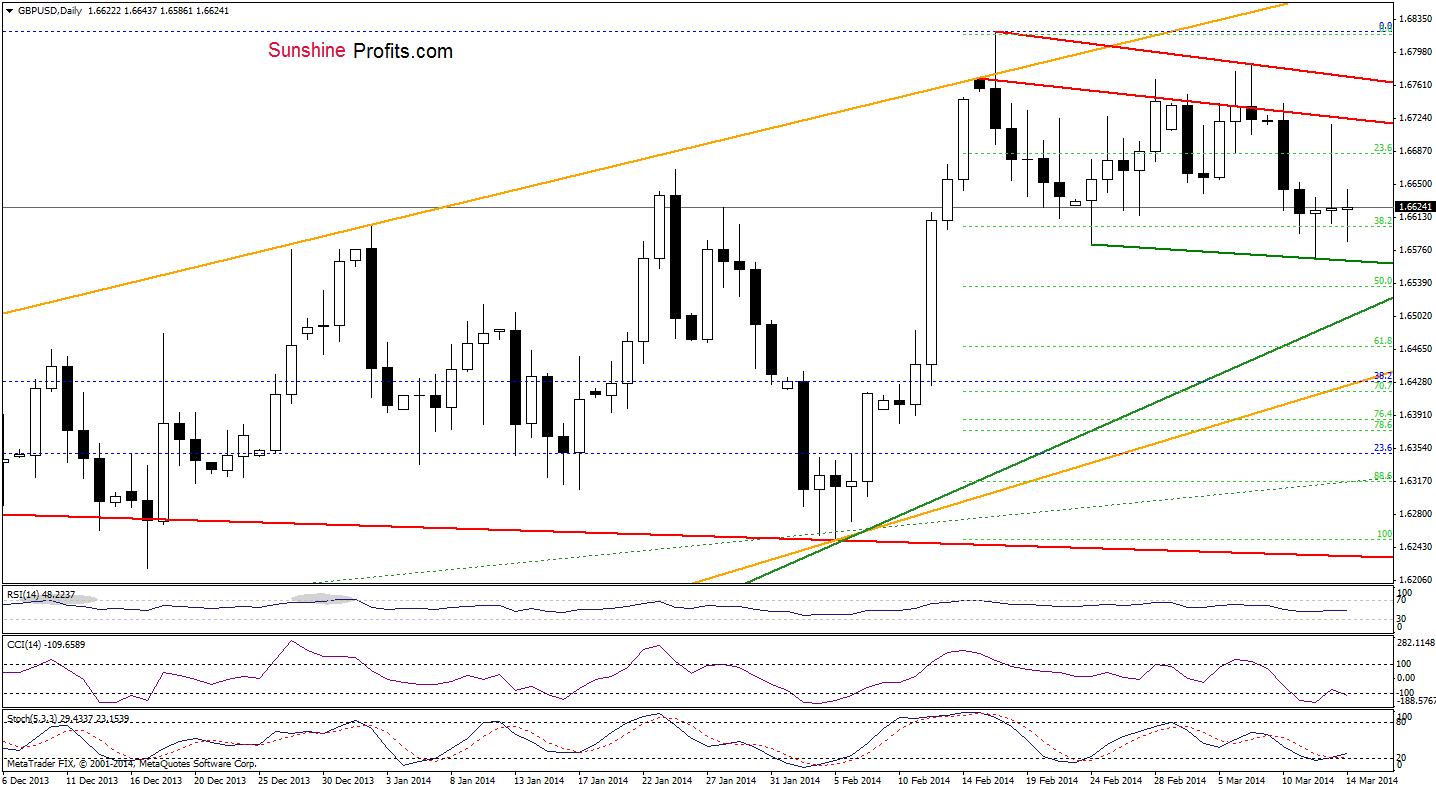
Task: Click the -188.5767 CCI scale value
Action: click(x=1418, y=702)
